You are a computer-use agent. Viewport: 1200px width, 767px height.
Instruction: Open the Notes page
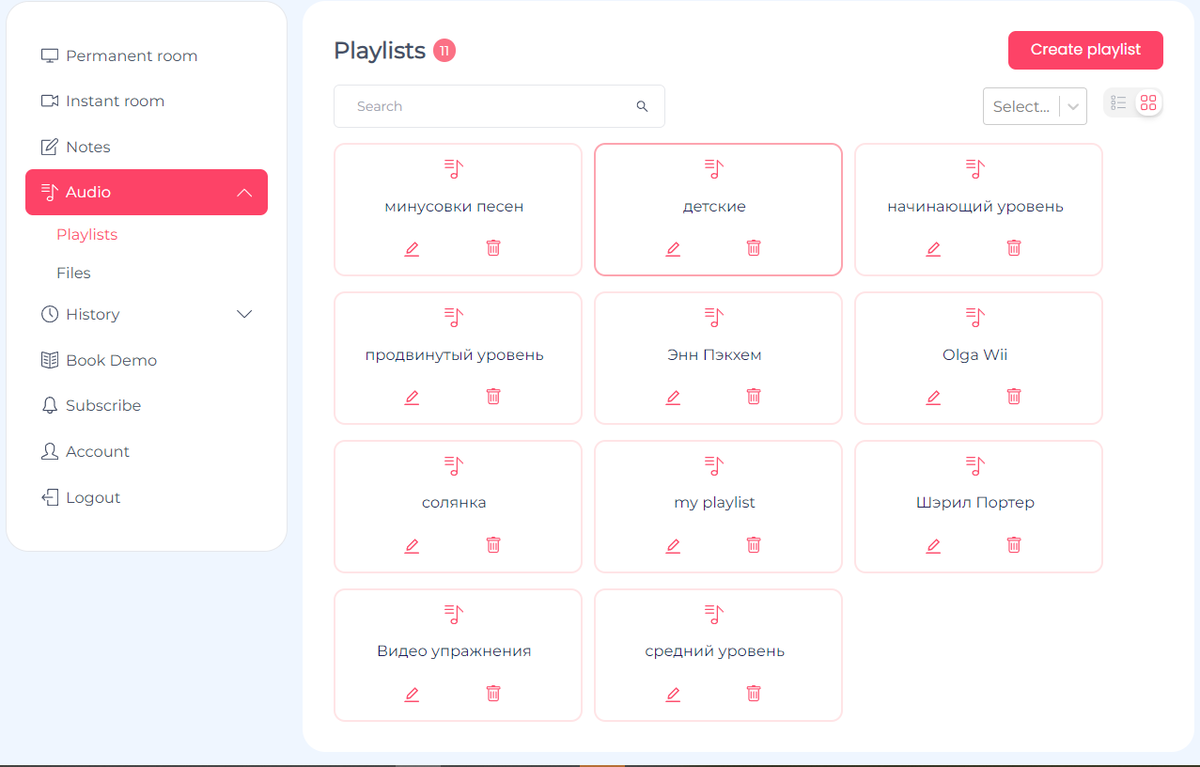pyautogui.click(x=88, y=147)
